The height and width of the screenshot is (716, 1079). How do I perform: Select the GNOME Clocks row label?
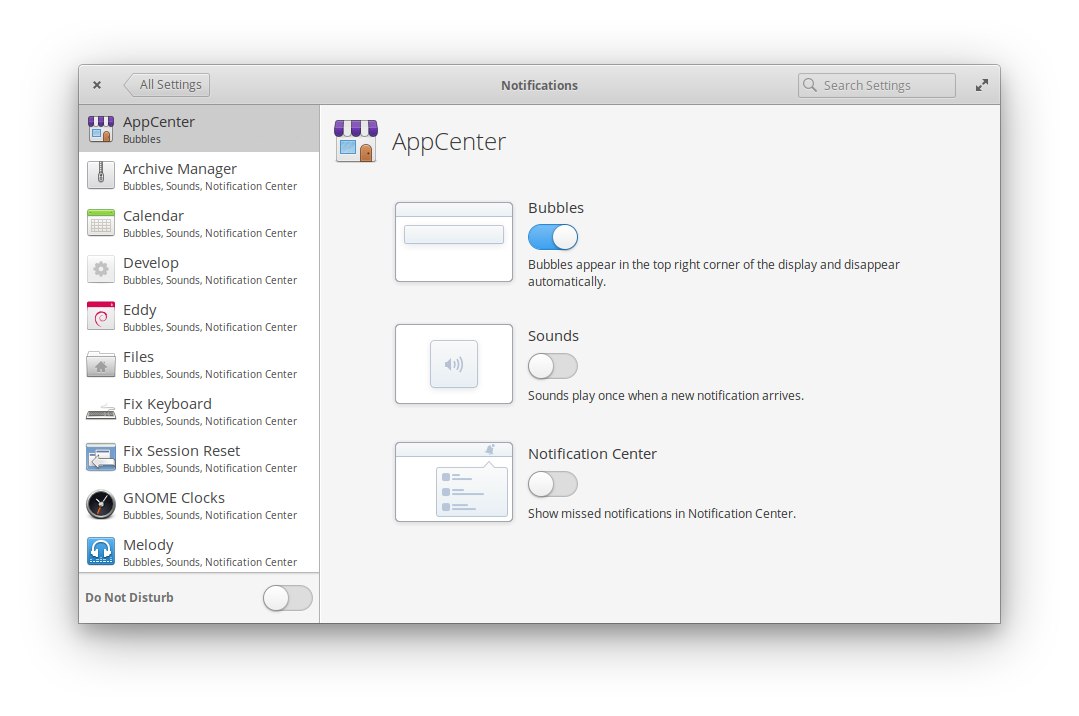[174, 498]
